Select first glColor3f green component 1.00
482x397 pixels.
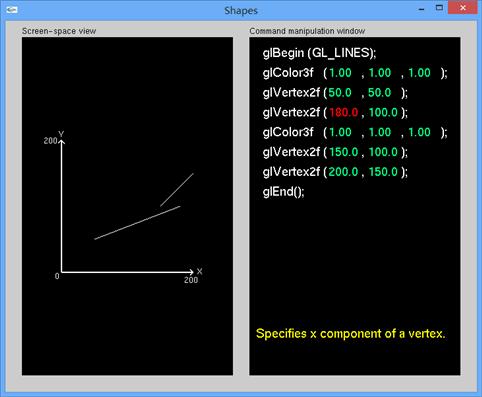380,73
